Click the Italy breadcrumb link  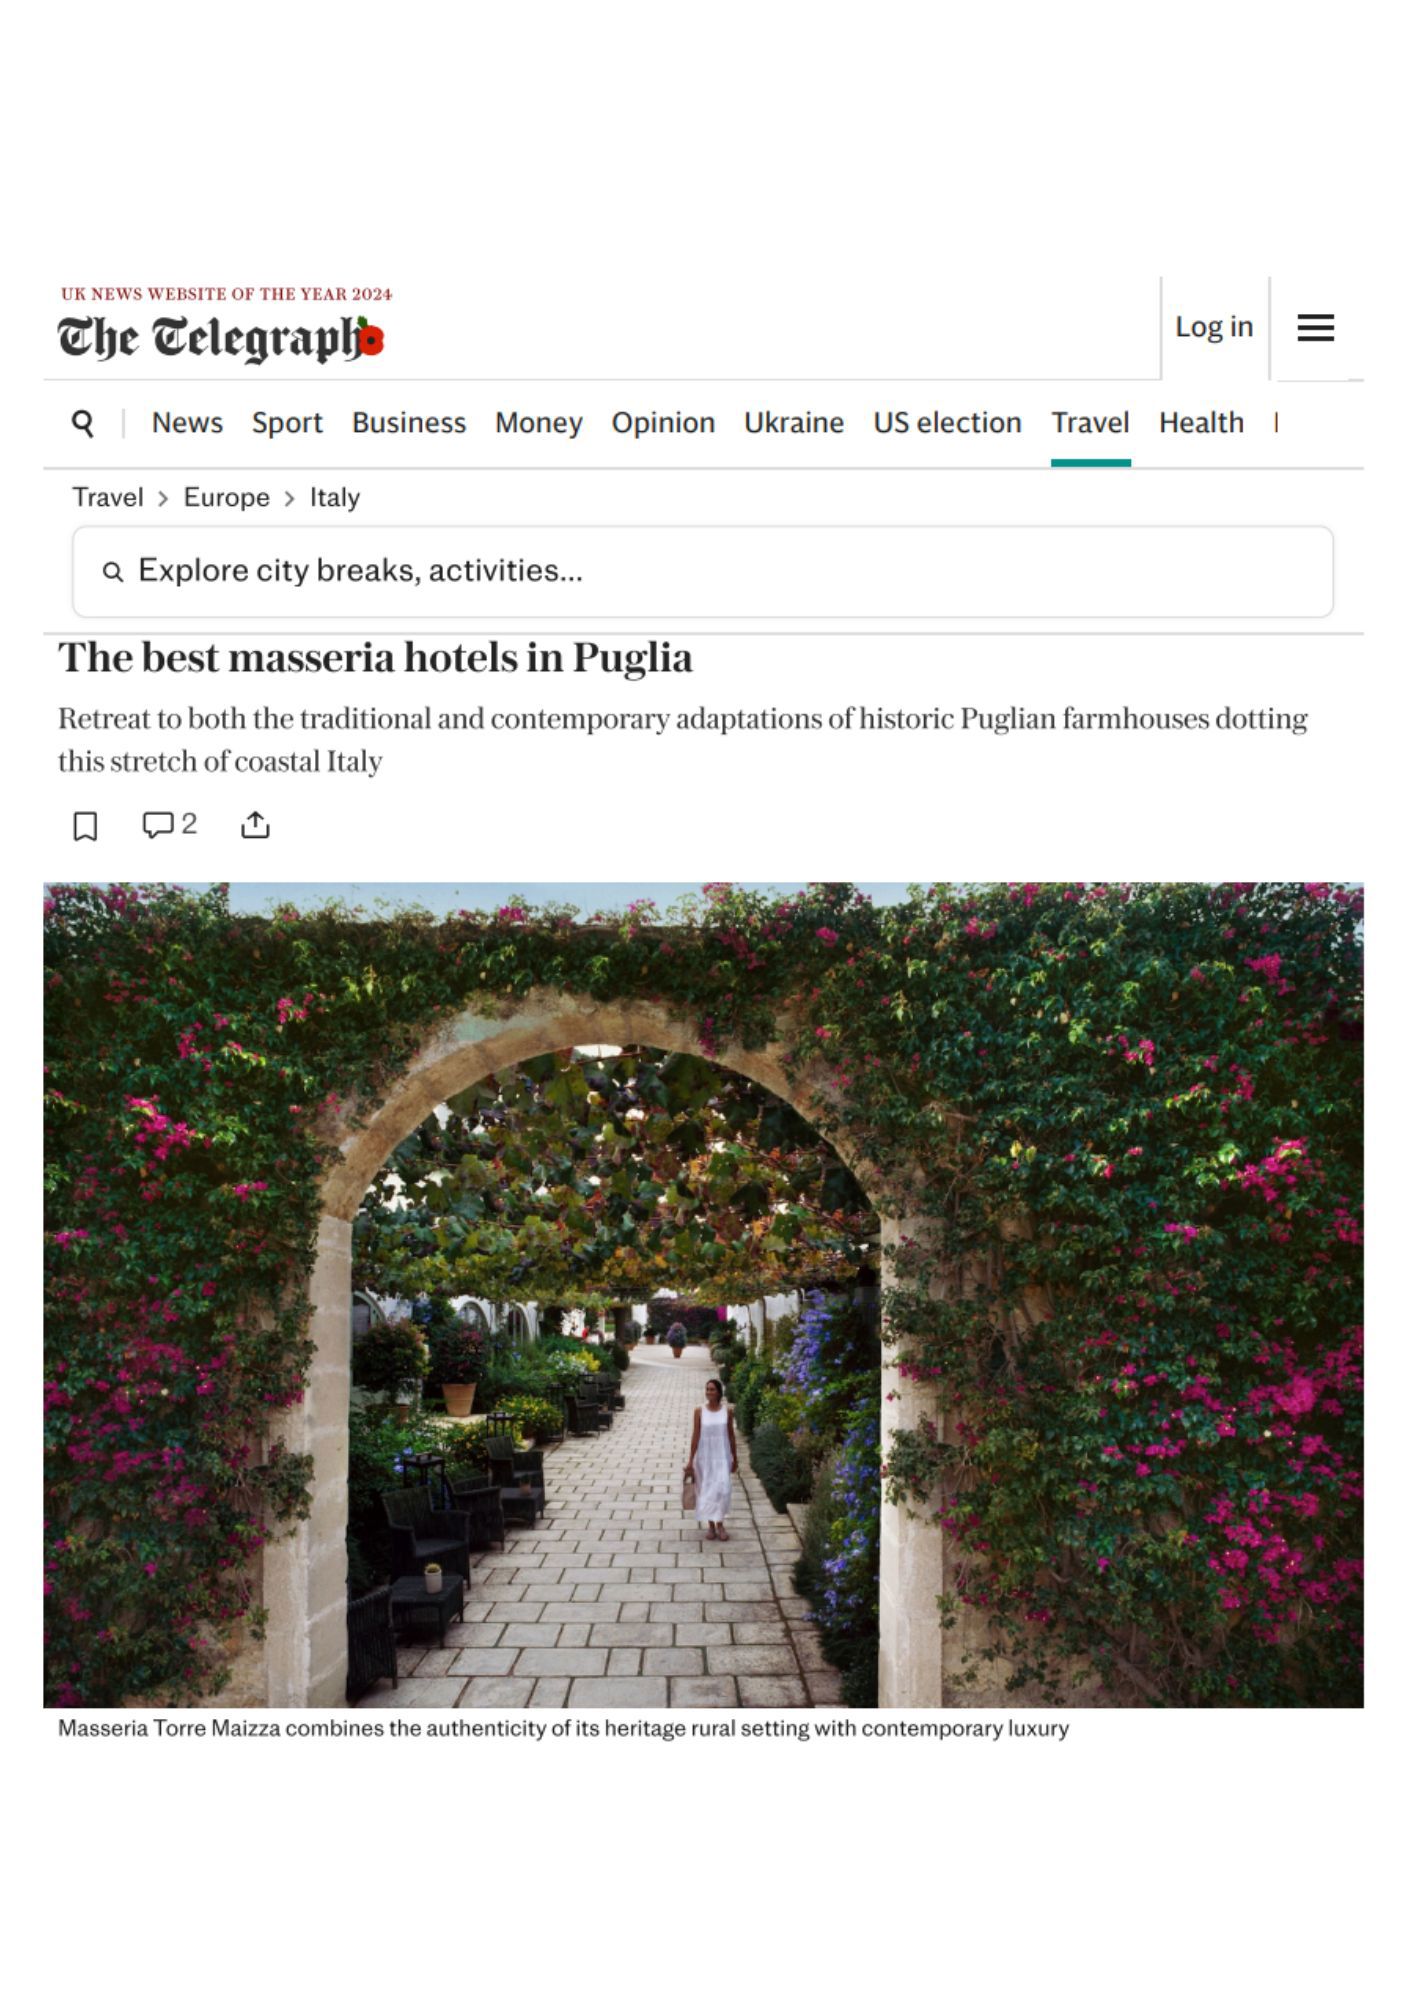(334, 498)
